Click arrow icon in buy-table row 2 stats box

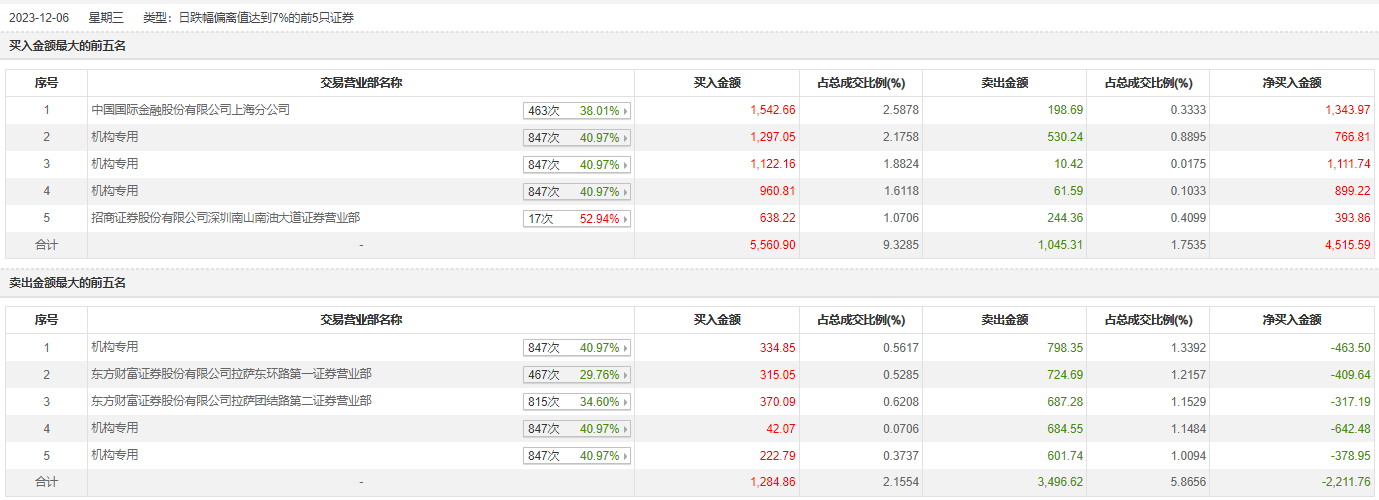627,138
